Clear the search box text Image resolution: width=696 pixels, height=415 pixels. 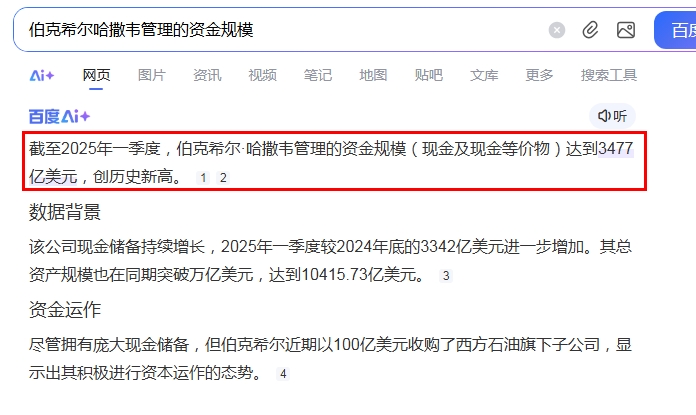(557, 30)
